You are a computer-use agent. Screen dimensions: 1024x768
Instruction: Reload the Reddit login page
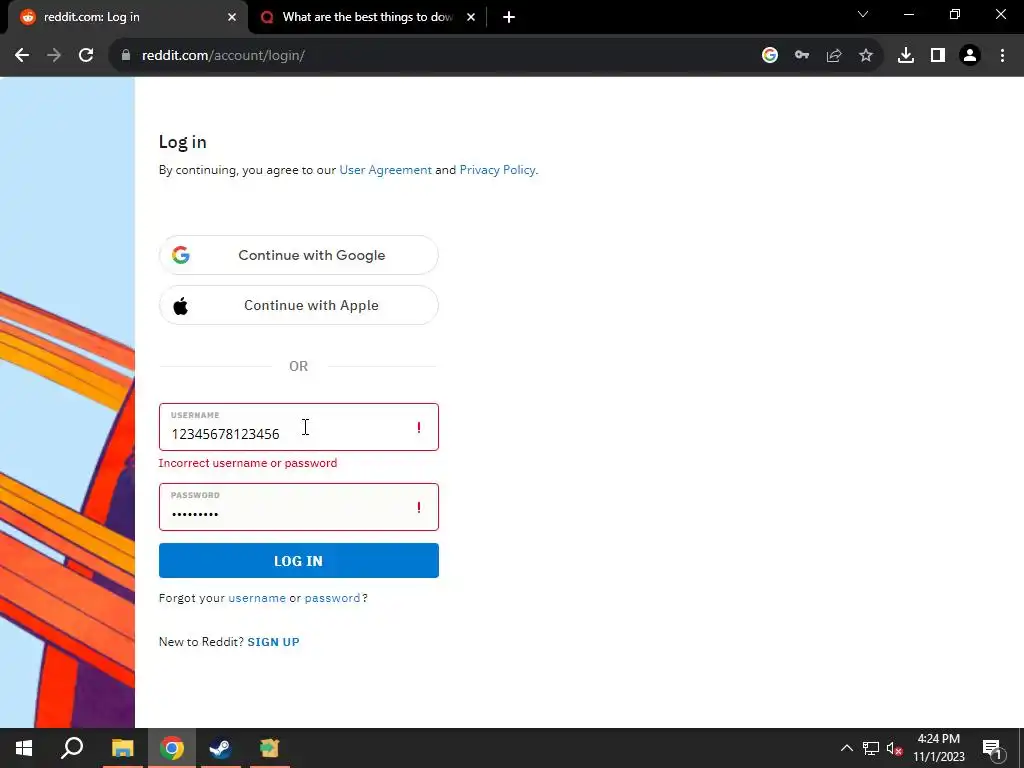[x=86, y=56]
